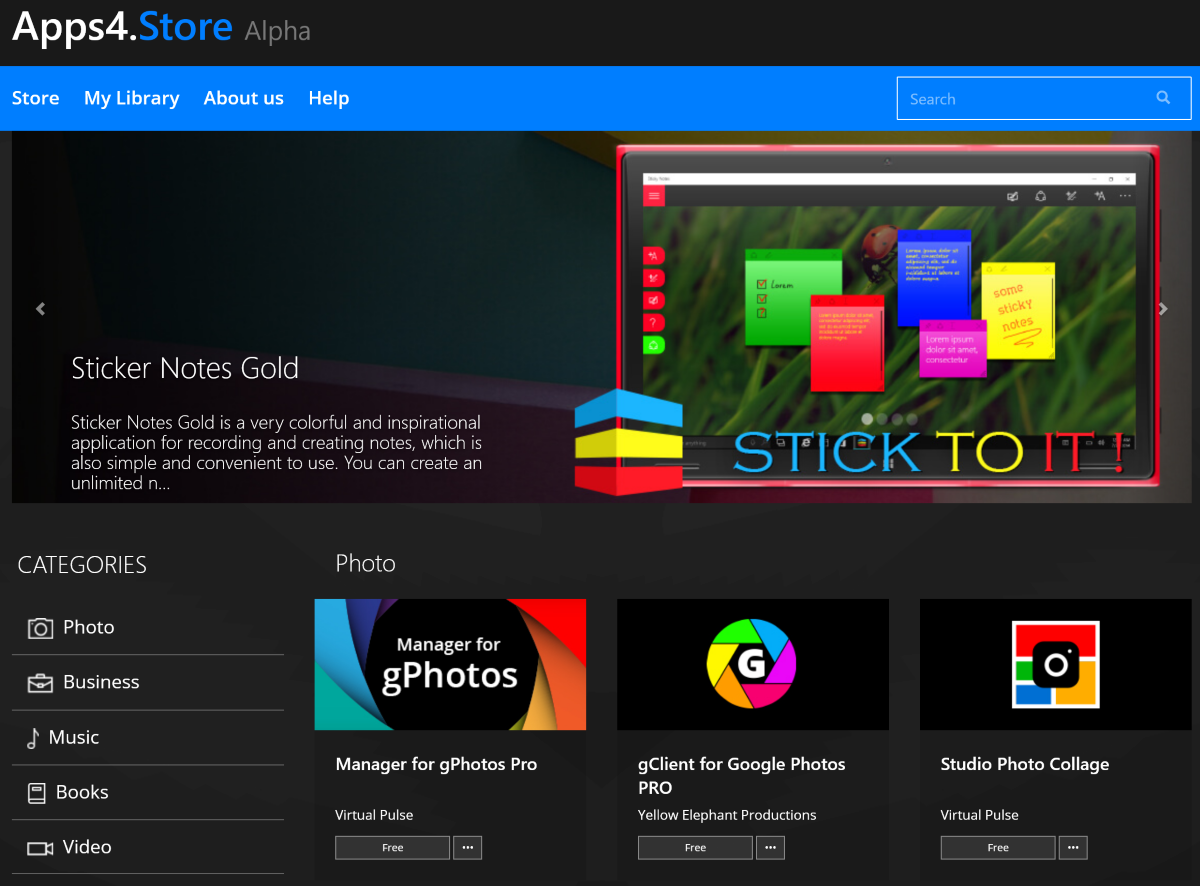
Task: Select the third carousel indicator dot
Action: pos(897,419)
